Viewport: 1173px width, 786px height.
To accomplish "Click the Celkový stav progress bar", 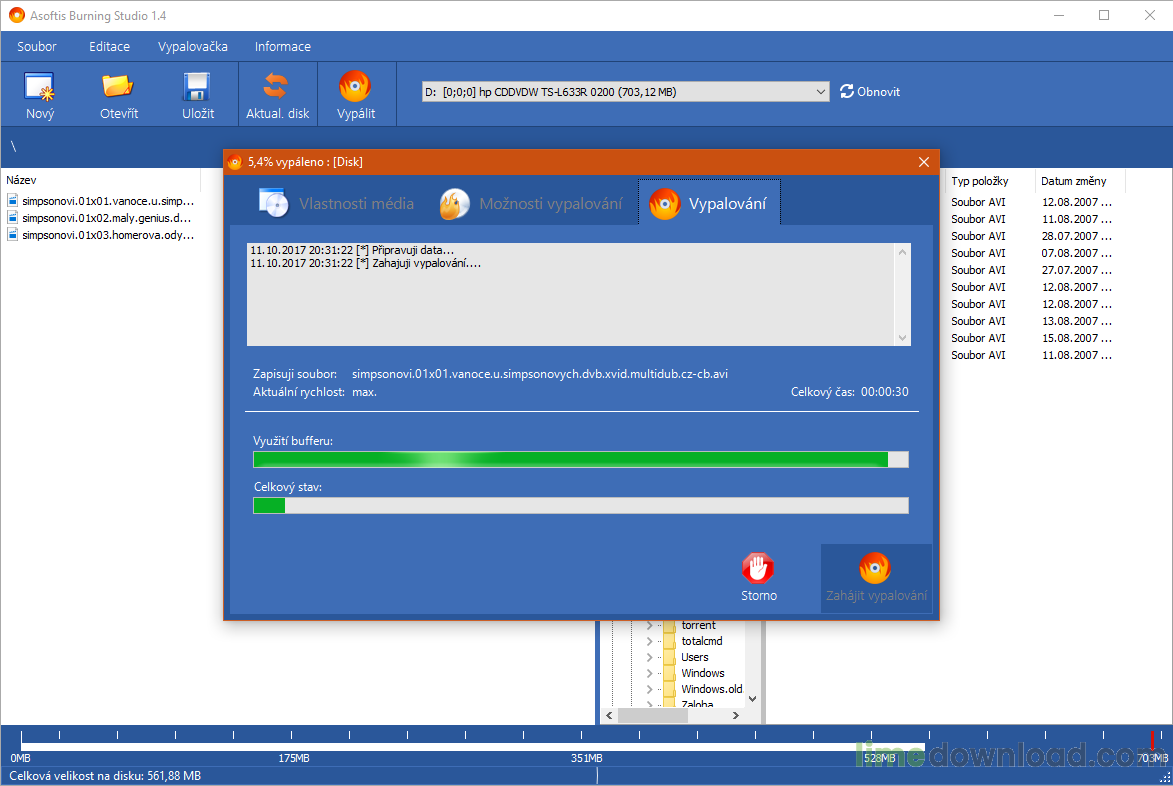I will click(x=580, y=506).
